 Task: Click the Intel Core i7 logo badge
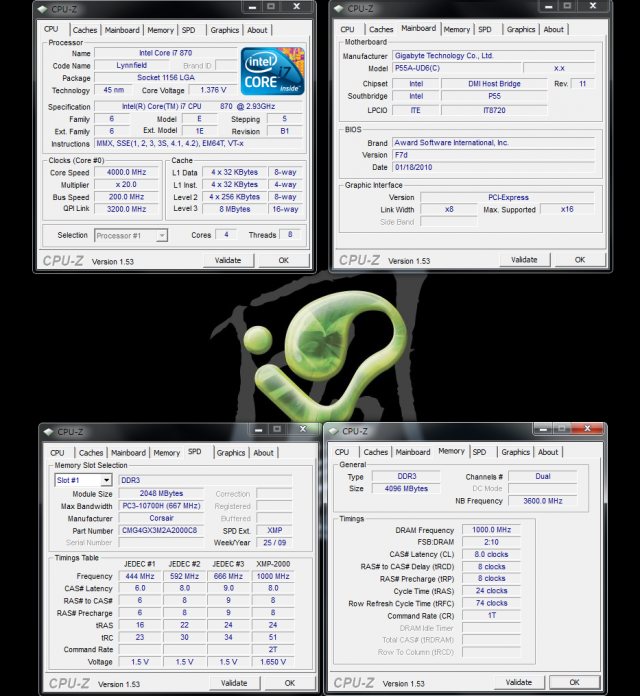tap(272, 71)
